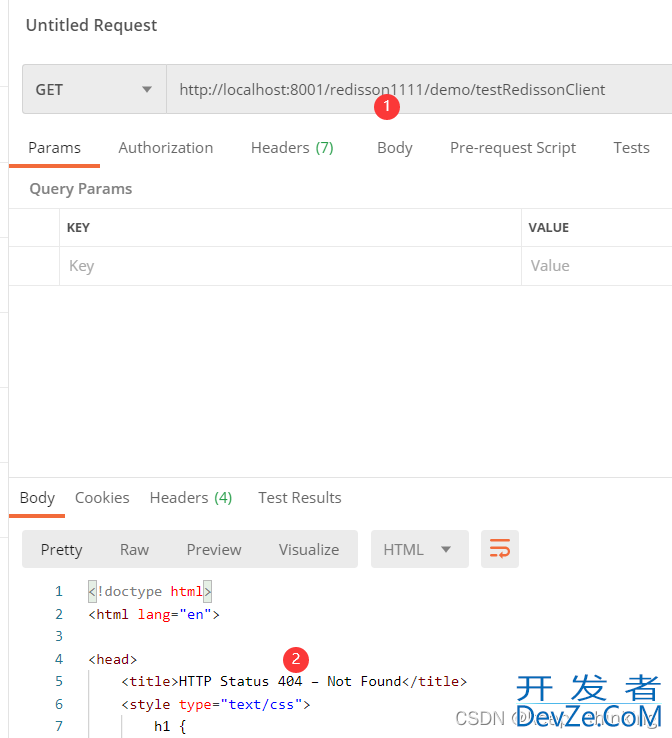Open the HTML format dropdown

tap(419, 549)
